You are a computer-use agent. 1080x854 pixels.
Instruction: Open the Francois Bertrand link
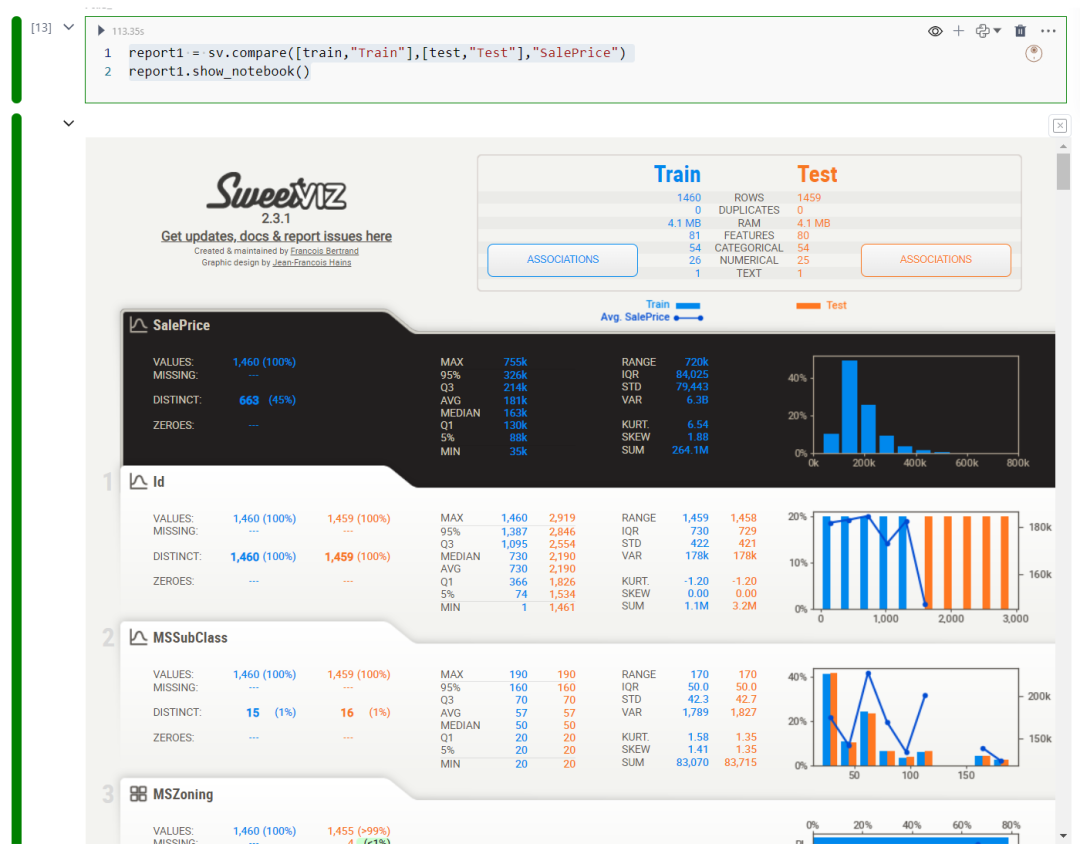point(324,251)
